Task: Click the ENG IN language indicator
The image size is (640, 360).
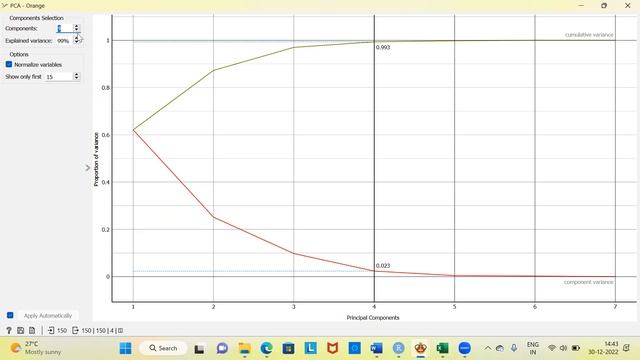Action: coord(533,348)
